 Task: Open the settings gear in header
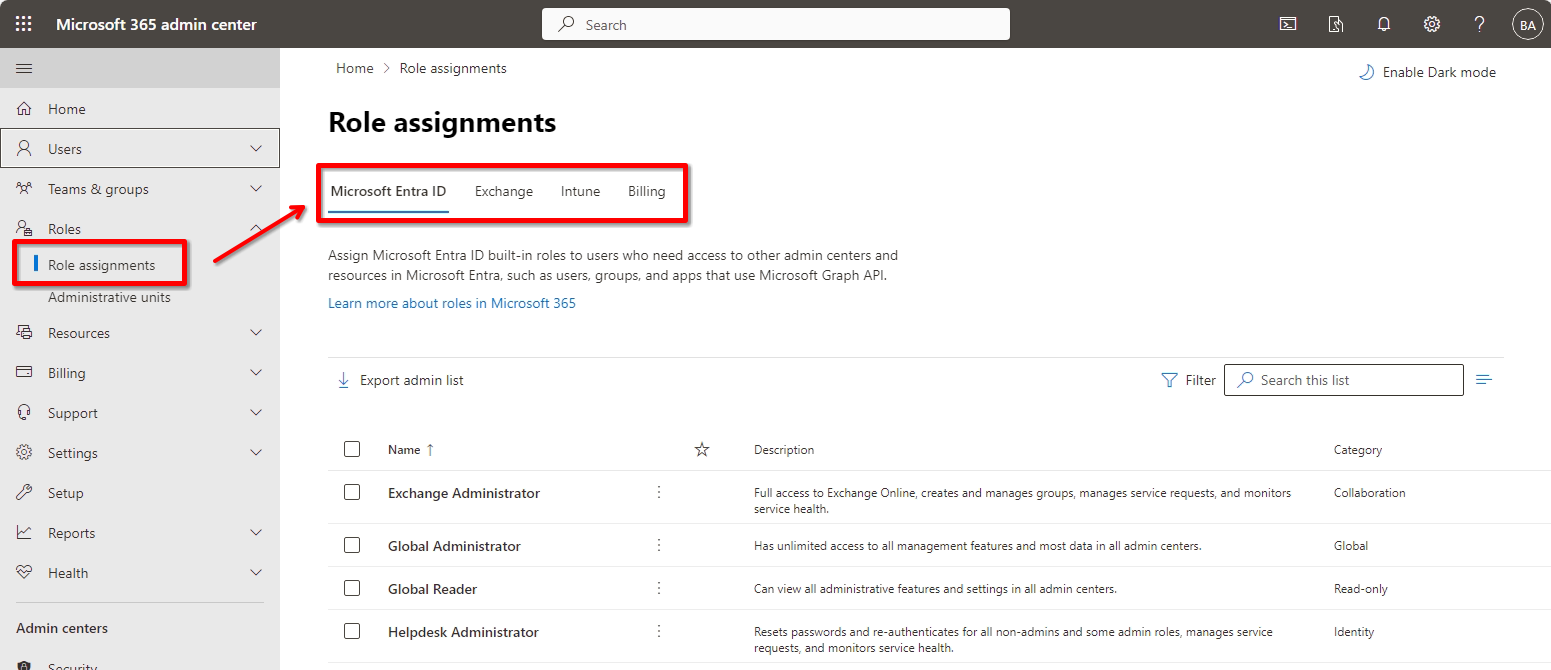(x=1432, y=24)
